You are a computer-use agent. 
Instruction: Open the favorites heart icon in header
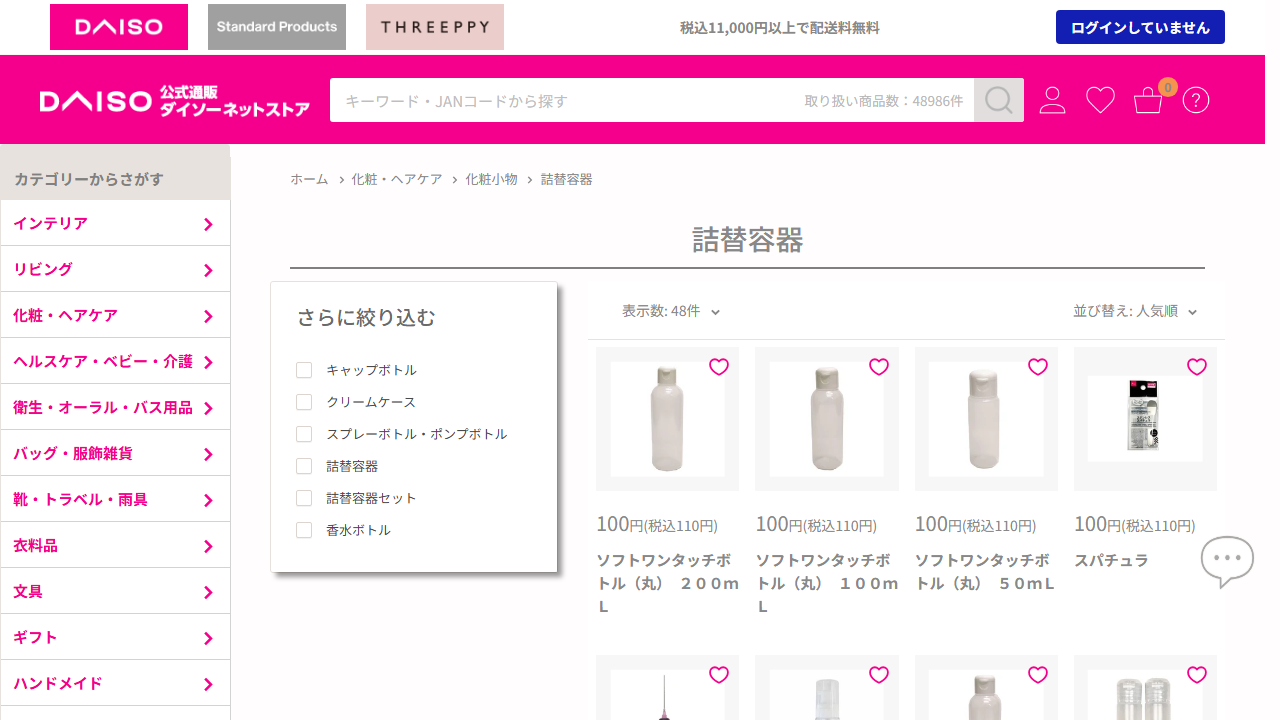coord(1100,100)
